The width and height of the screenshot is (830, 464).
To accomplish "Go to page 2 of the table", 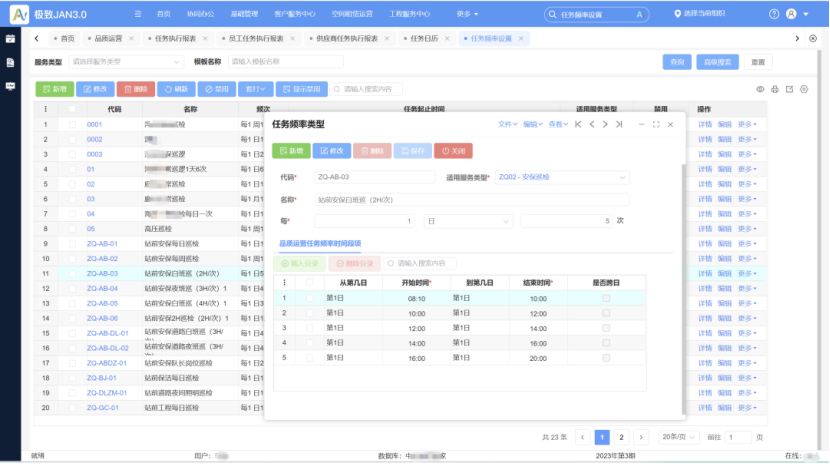I will pos(621,437).
